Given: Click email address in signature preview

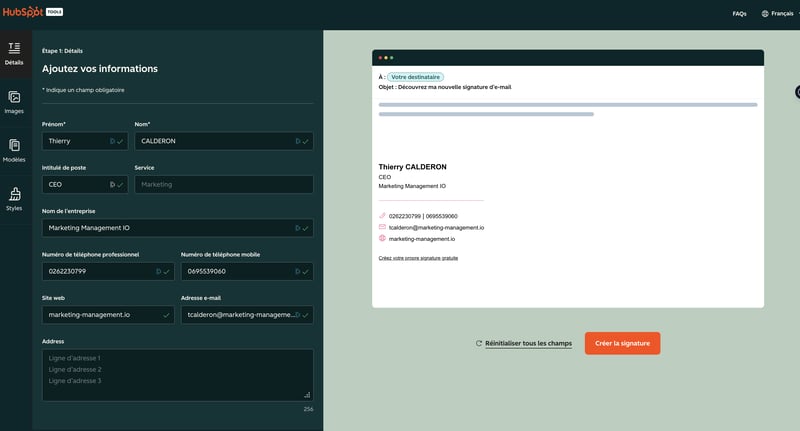Looking at the screenshot, I should click(436, 227).
